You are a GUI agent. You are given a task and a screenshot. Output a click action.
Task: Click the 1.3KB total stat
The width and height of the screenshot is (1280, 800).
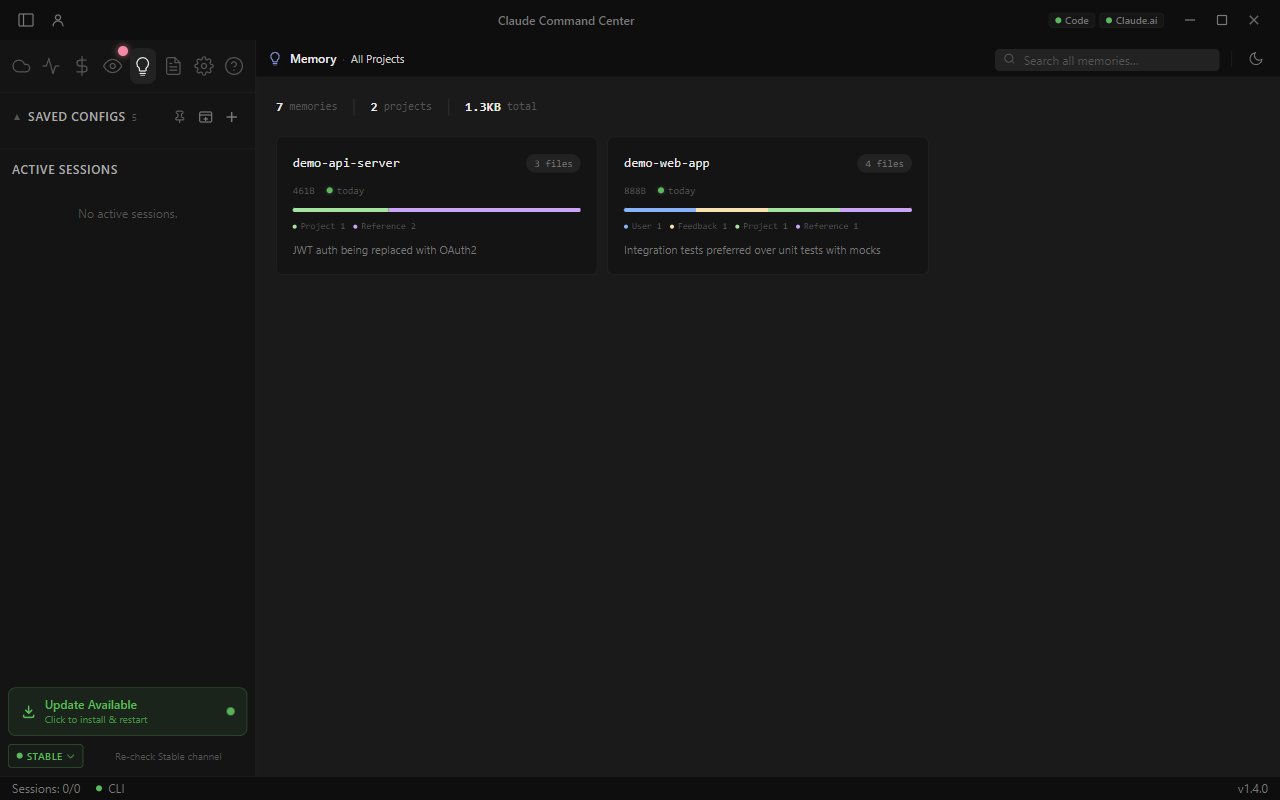pyautogui.click(x=501, y=106)
